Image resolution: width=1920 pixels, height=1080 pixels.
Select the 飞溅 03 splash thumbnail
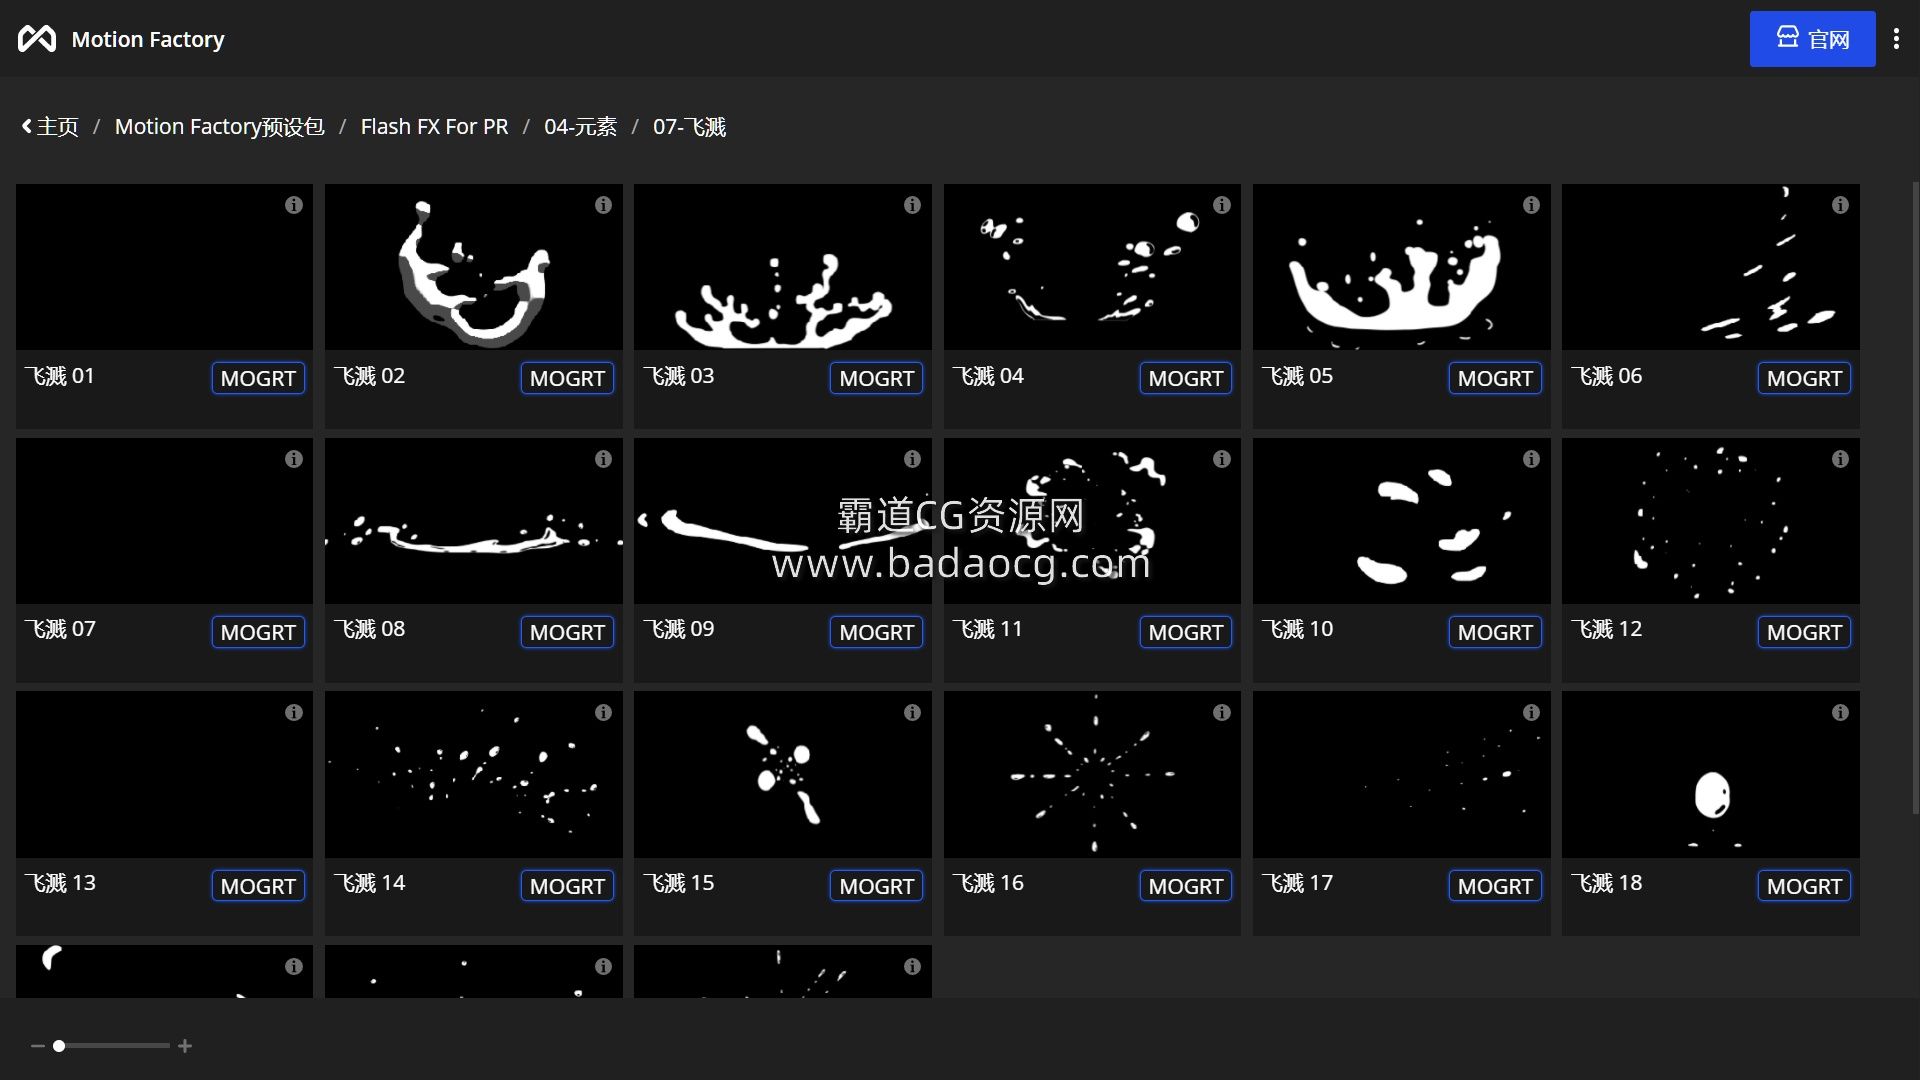[x=783, y=267]
